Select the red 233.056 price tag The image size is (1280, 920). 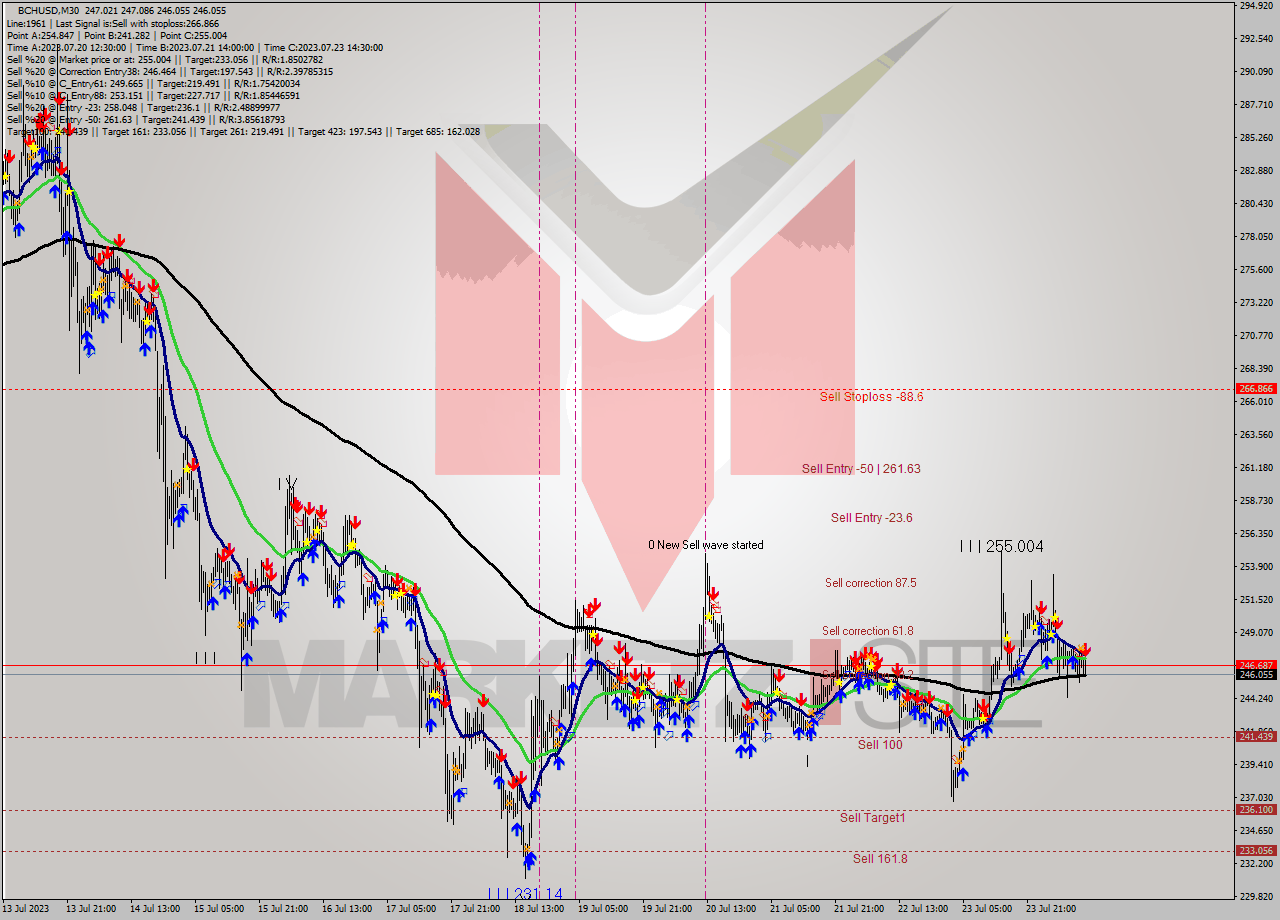click(1256, 851)
